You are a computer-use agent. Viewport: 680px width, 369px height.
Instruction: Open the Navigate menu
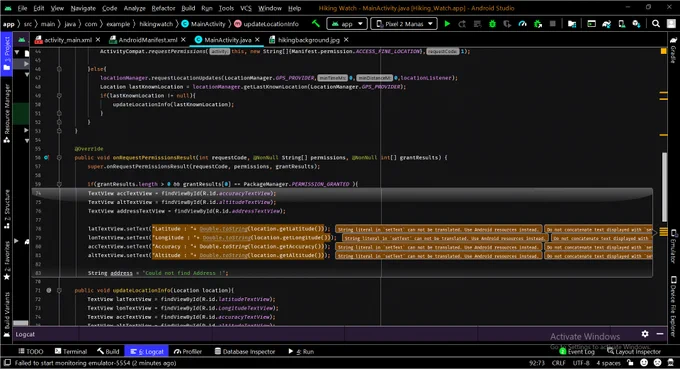pos(83,8)
